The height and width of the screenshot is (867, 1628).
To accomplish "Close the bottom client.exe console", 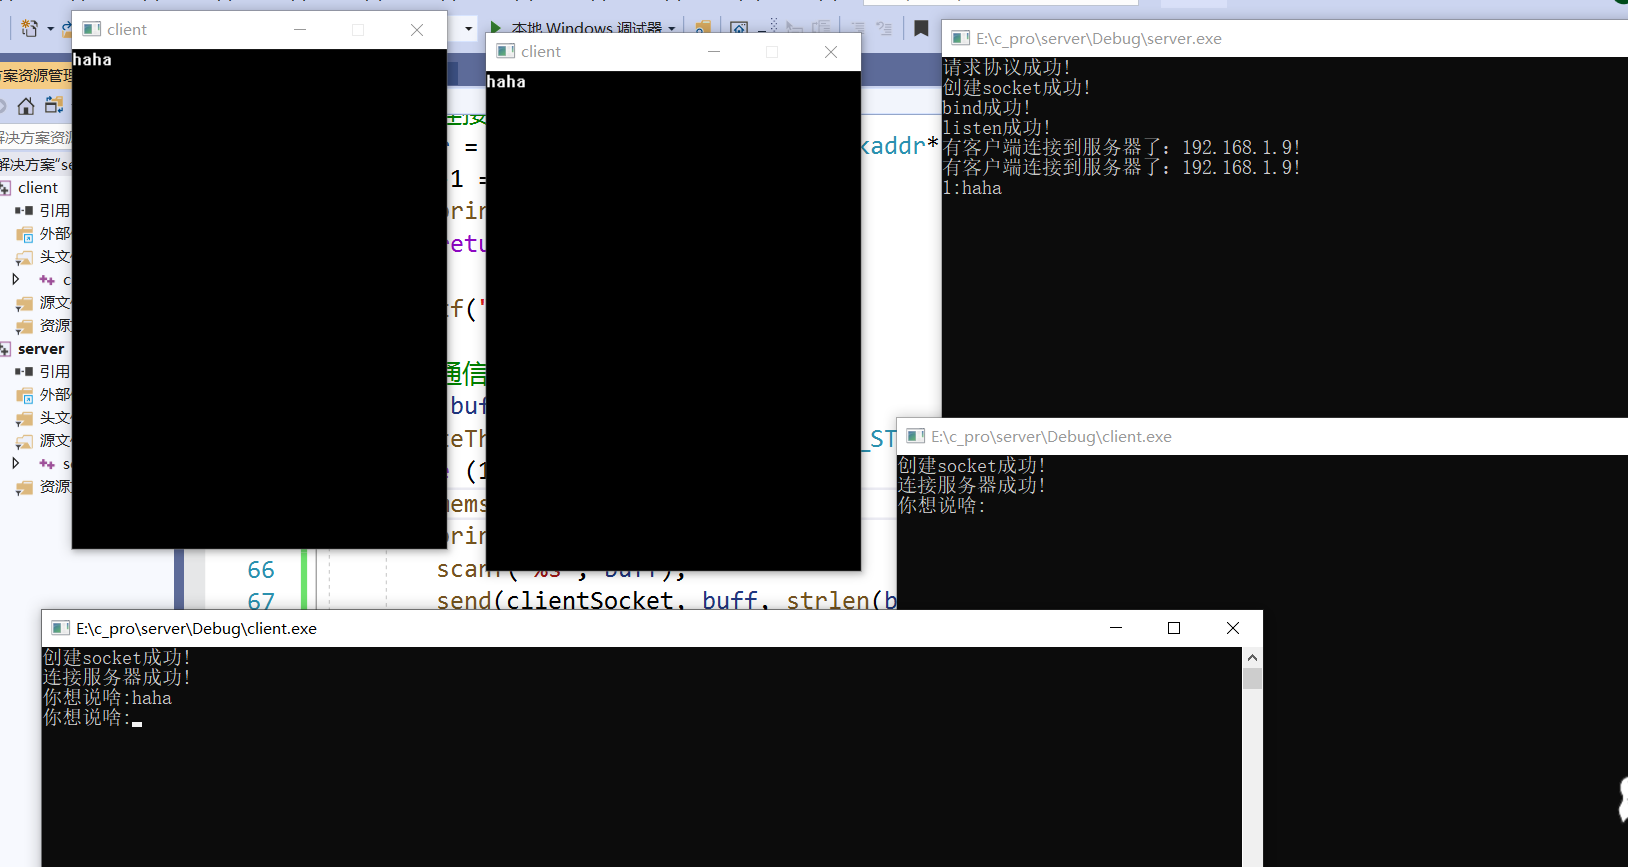I will pos(1233,628).
